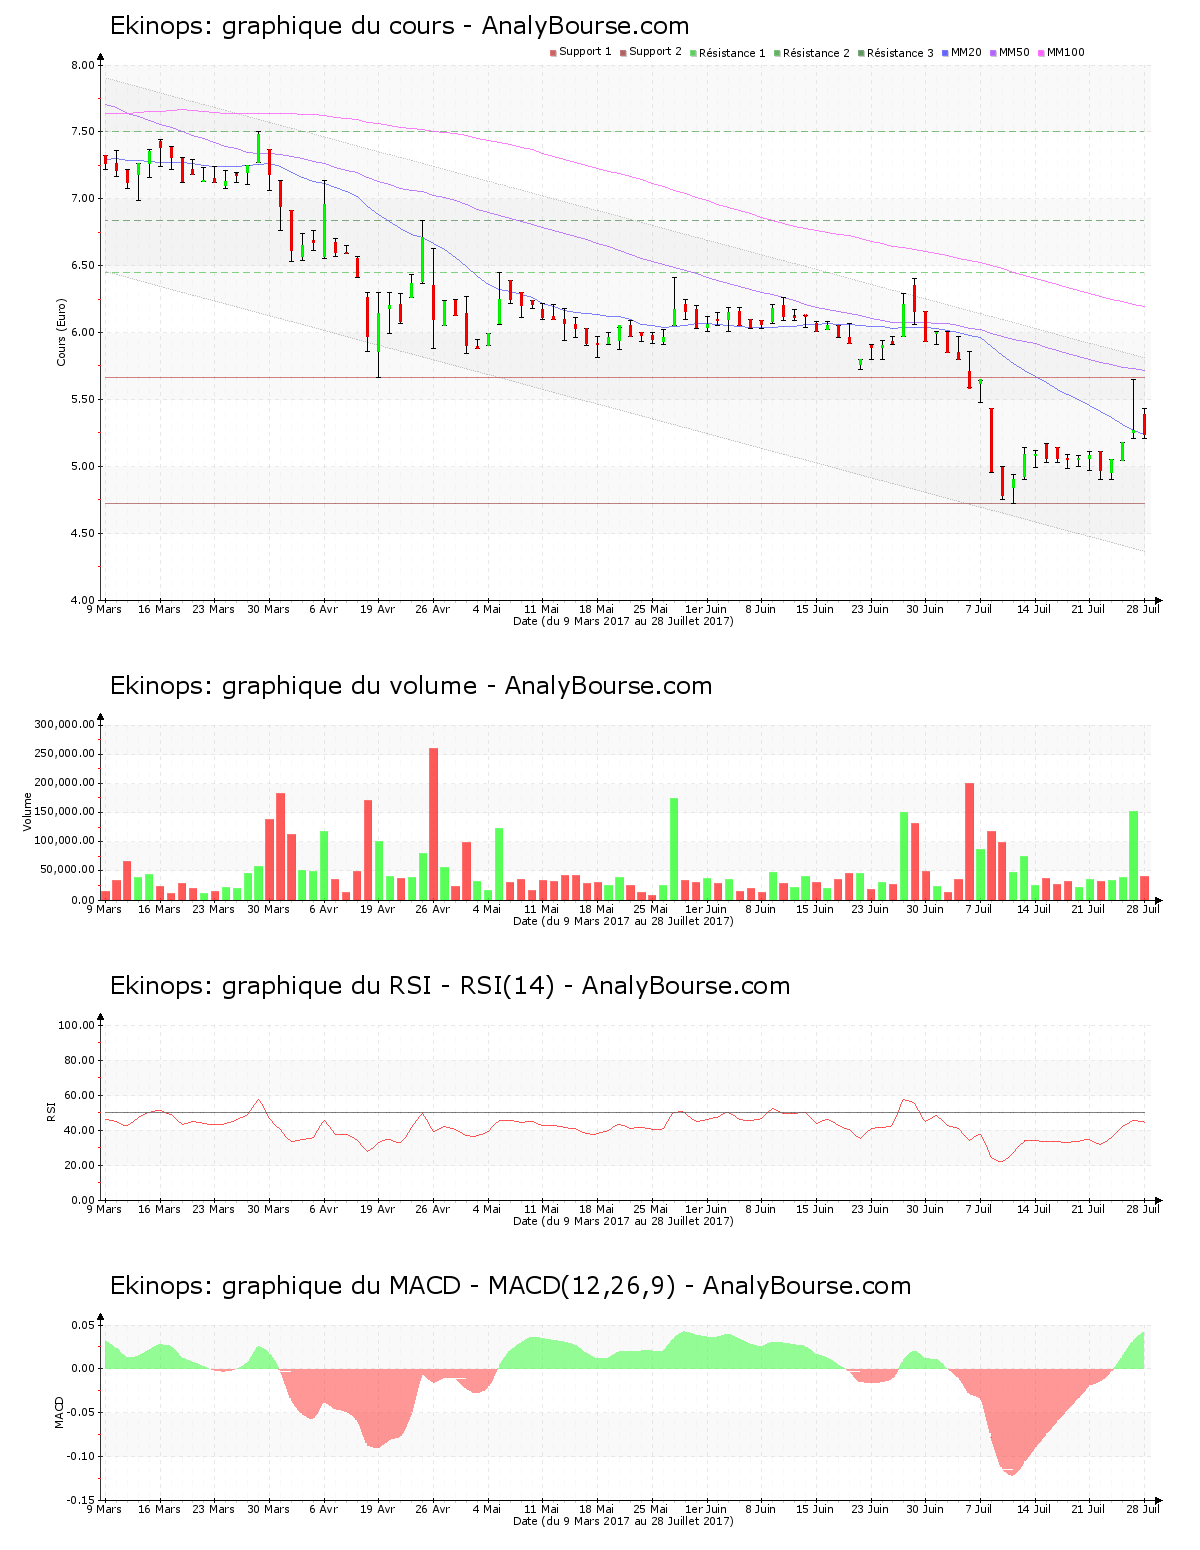Select the Résistance 3 legend label
Screen dimensions: 1200x1550
(x=900, y=53)
